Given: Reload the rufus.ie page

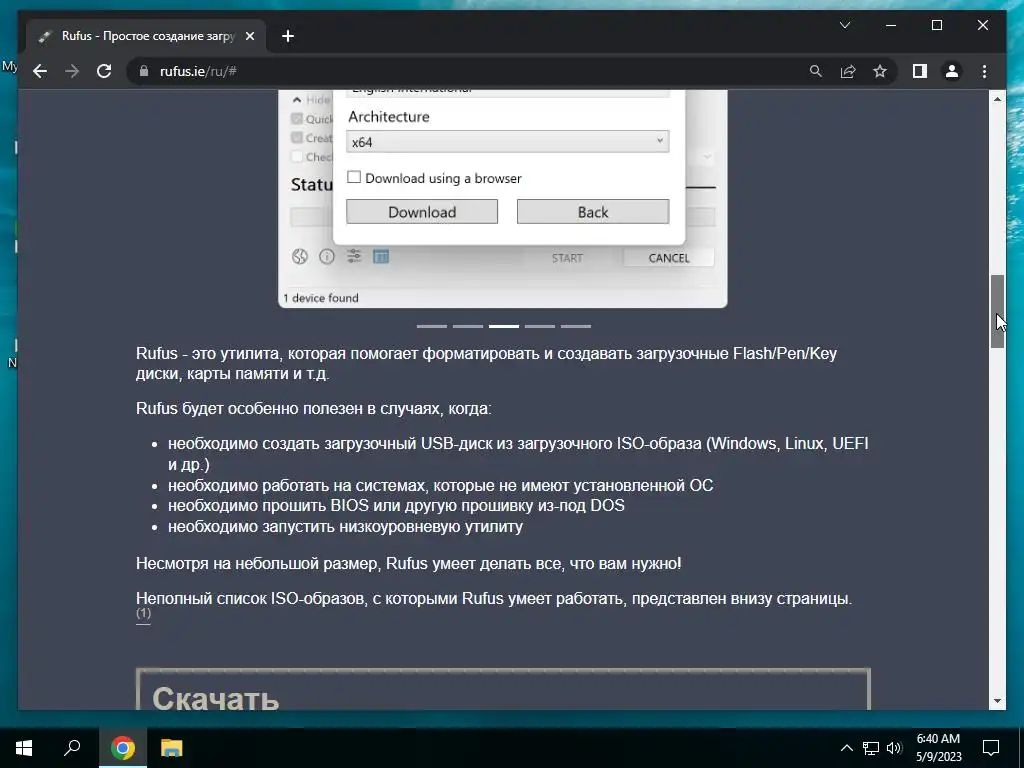Looking at the screenshot, I should [104, 71].
